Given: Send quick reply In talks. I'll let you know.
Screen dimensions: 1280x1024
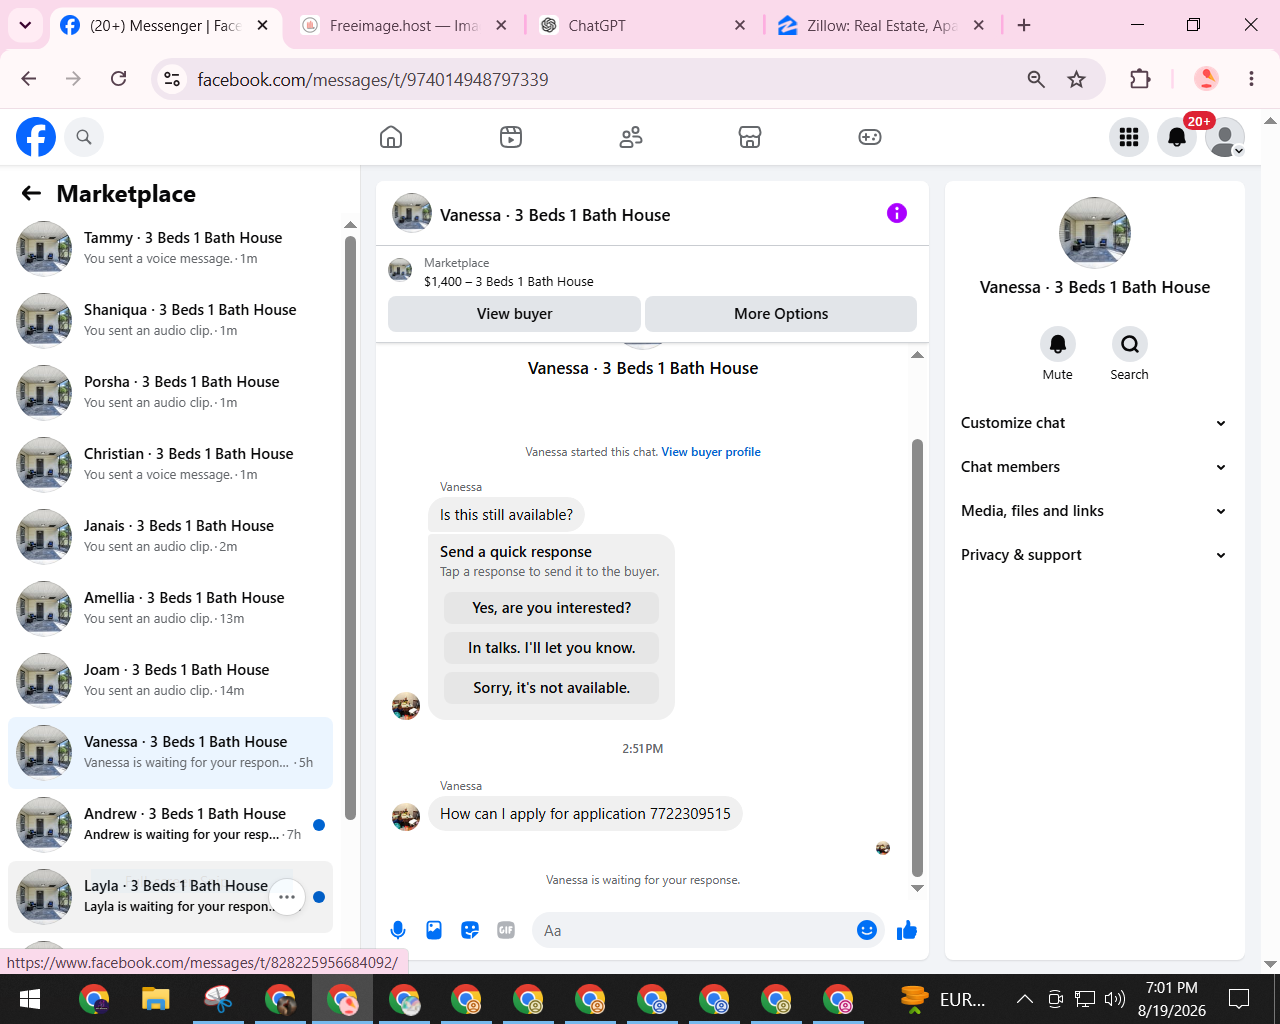Looking at the screenshot, I should pos(552,648).
